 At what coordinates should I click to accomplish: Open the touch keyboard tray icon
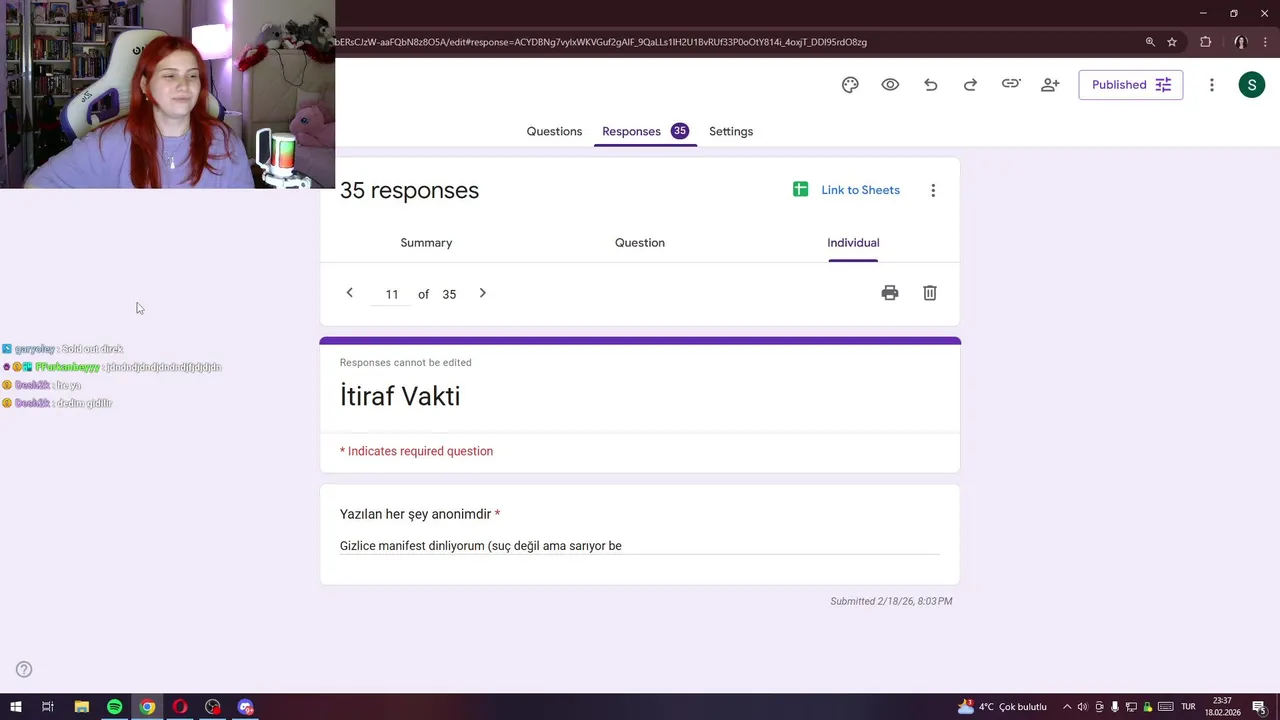tap(1165, 707)
